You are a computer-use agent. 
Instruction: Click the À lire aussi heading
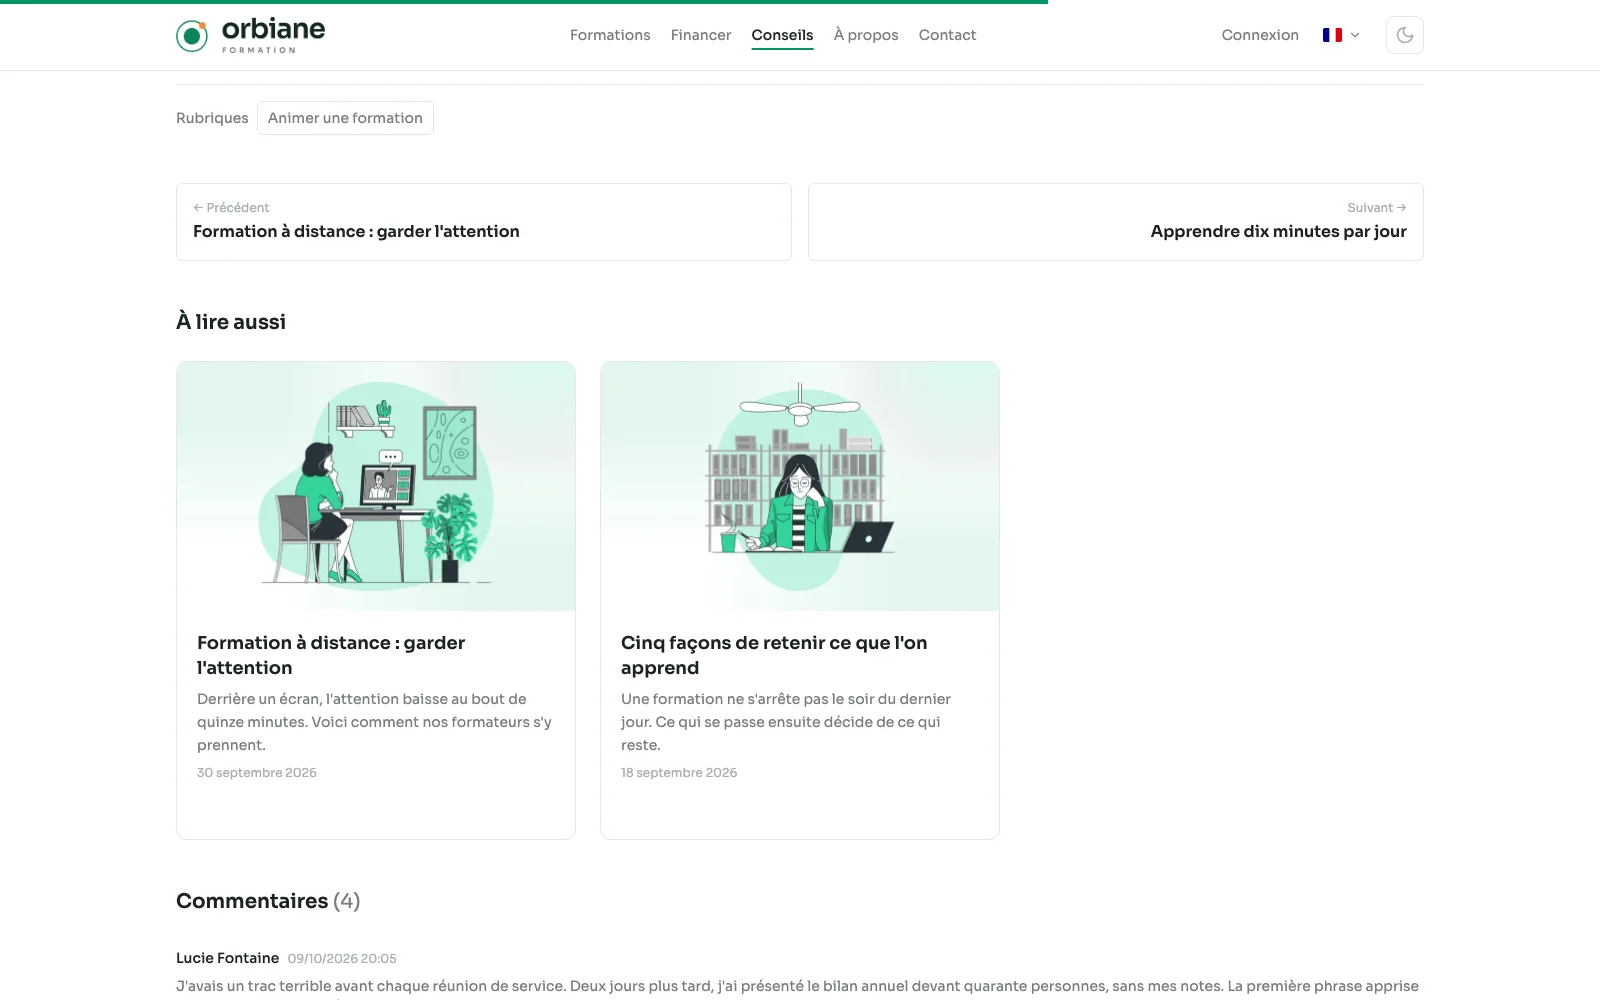click(x=231, y=322)
